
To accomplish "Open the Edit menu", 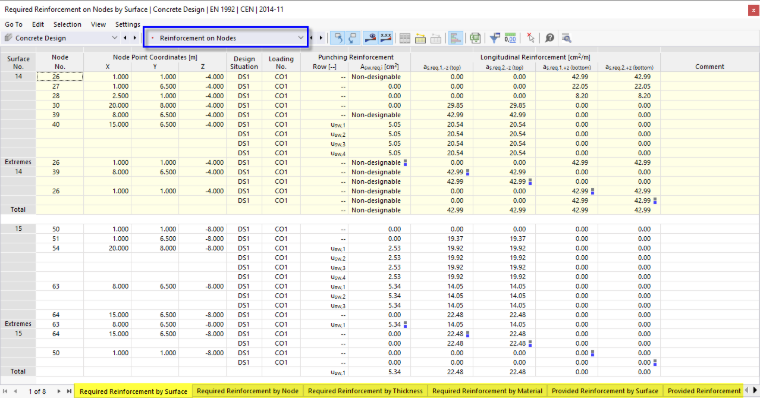I will tap(38, 24).
